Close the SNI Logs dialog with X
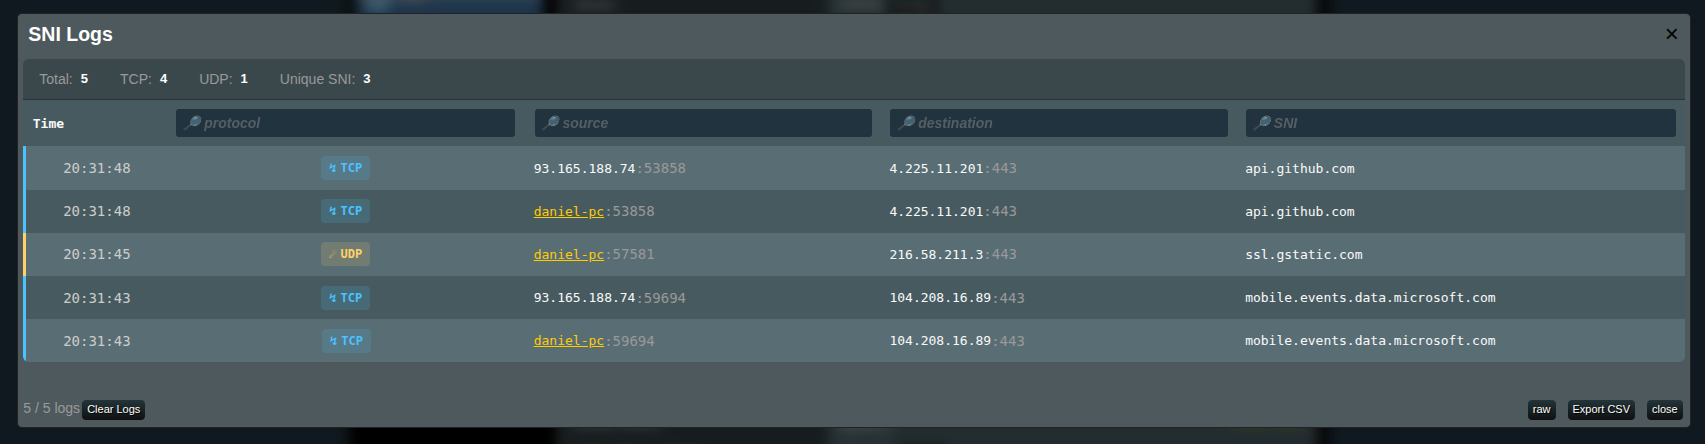The image size is (1705, 444). [1670, 34]
